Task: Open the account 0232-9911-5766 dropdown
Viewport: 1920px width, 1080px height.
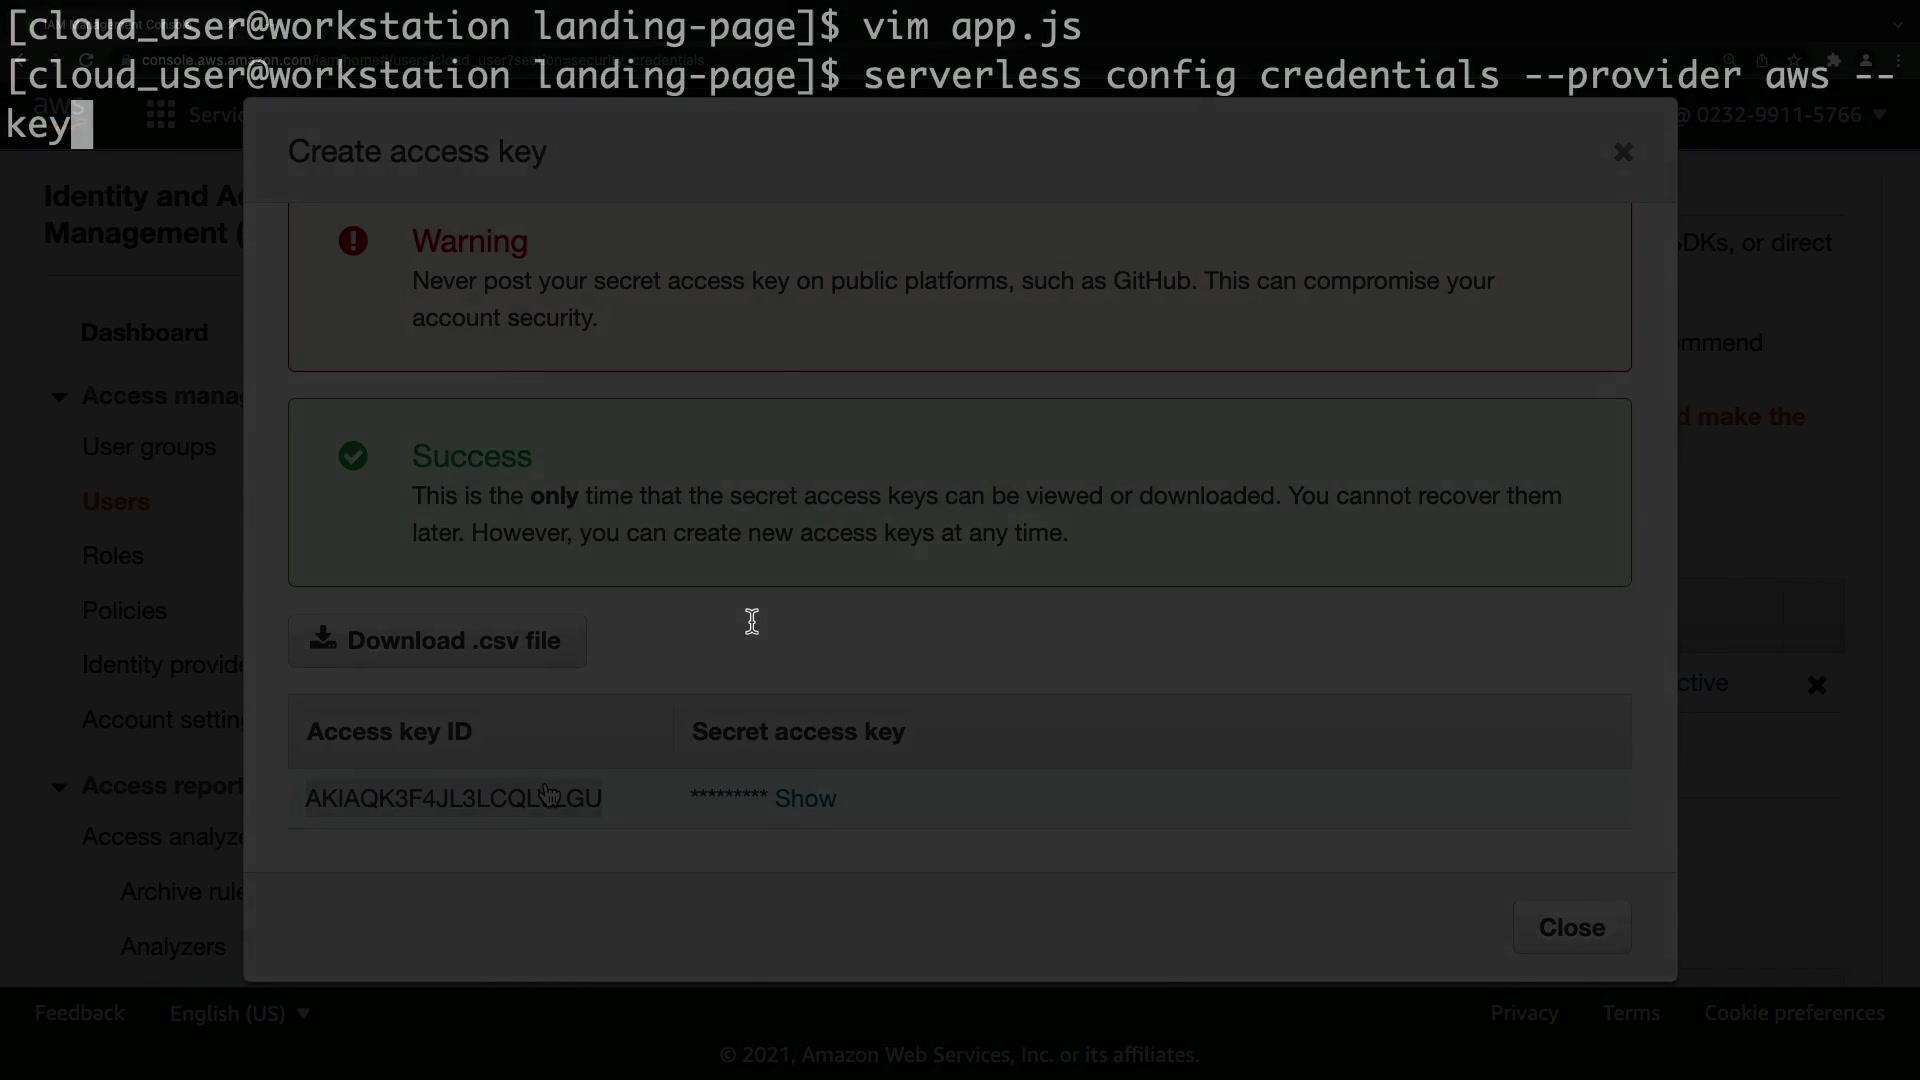Action: tap(1790, 115)
